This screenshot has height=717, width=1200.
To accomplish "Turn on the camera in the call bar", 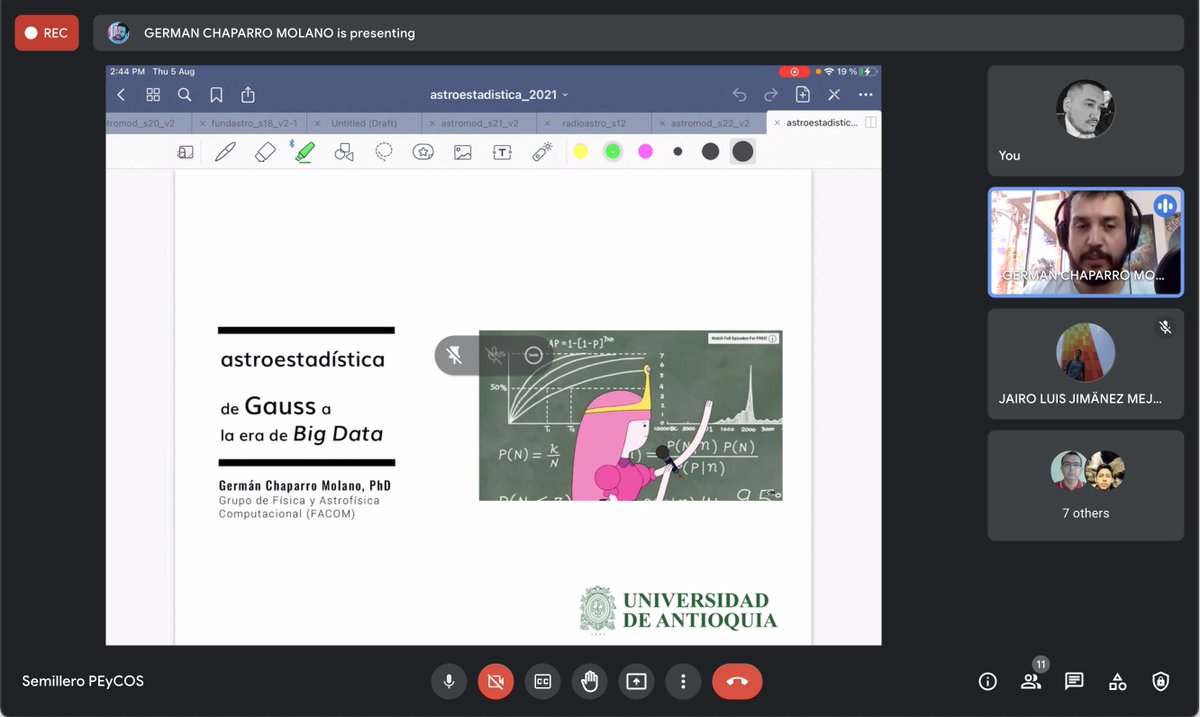I will coord(495,681).
